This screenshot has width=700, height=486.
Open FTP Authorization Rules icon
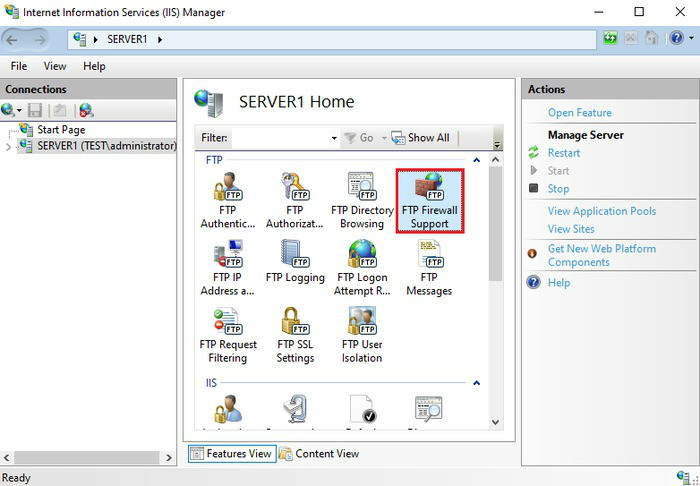click(x=295, y=200)
